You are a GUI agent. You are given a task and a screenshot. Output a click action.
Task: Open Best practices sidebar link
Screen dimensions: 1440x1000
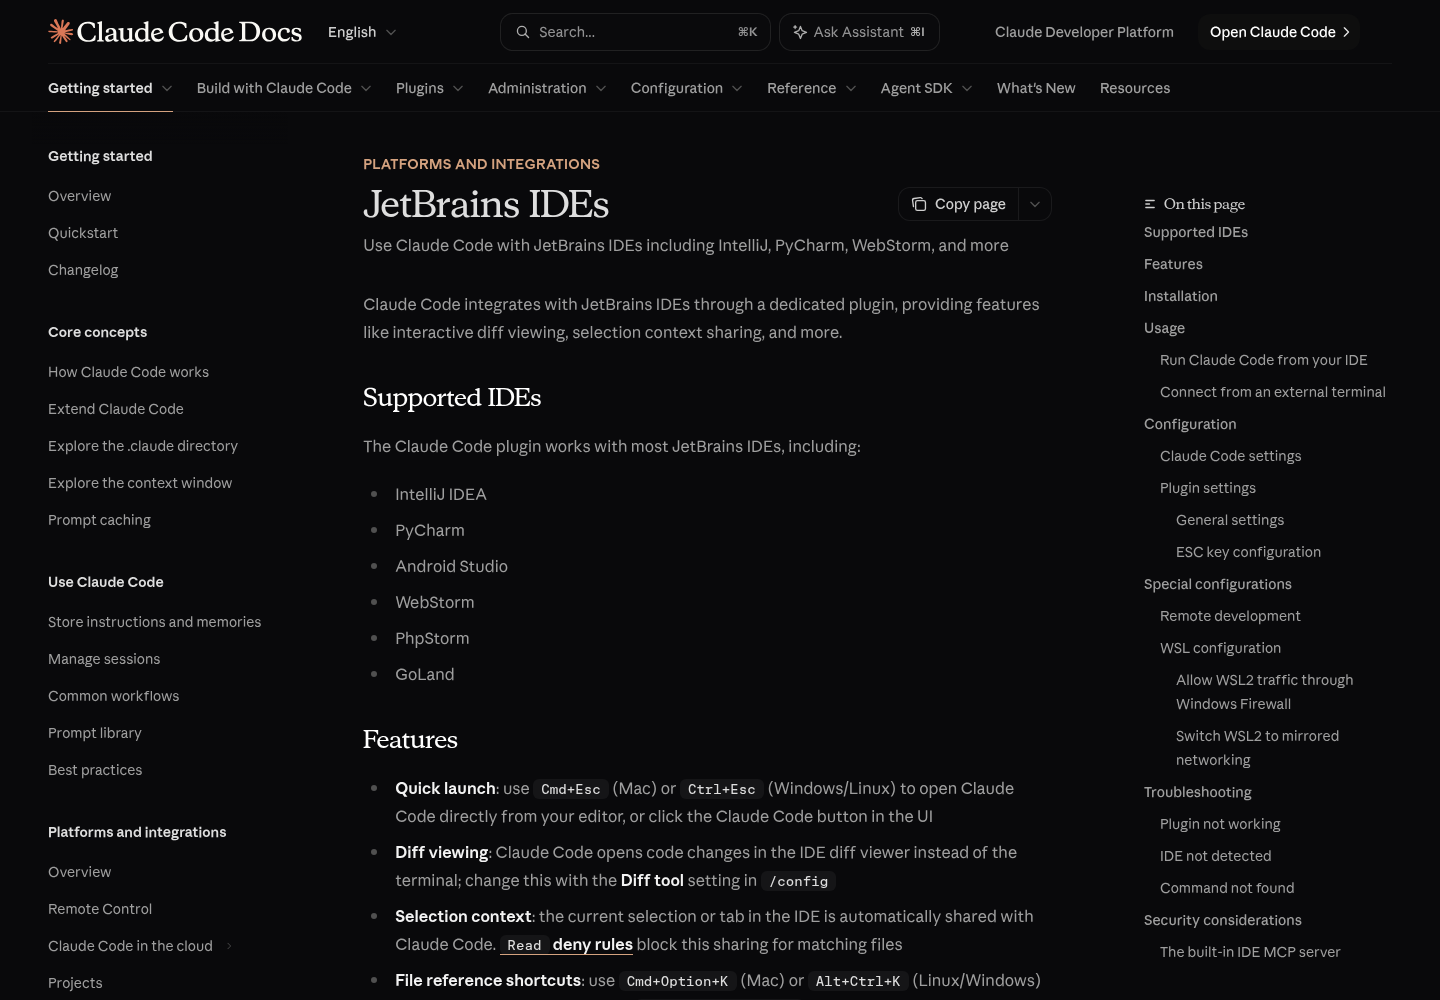[95, 770]
